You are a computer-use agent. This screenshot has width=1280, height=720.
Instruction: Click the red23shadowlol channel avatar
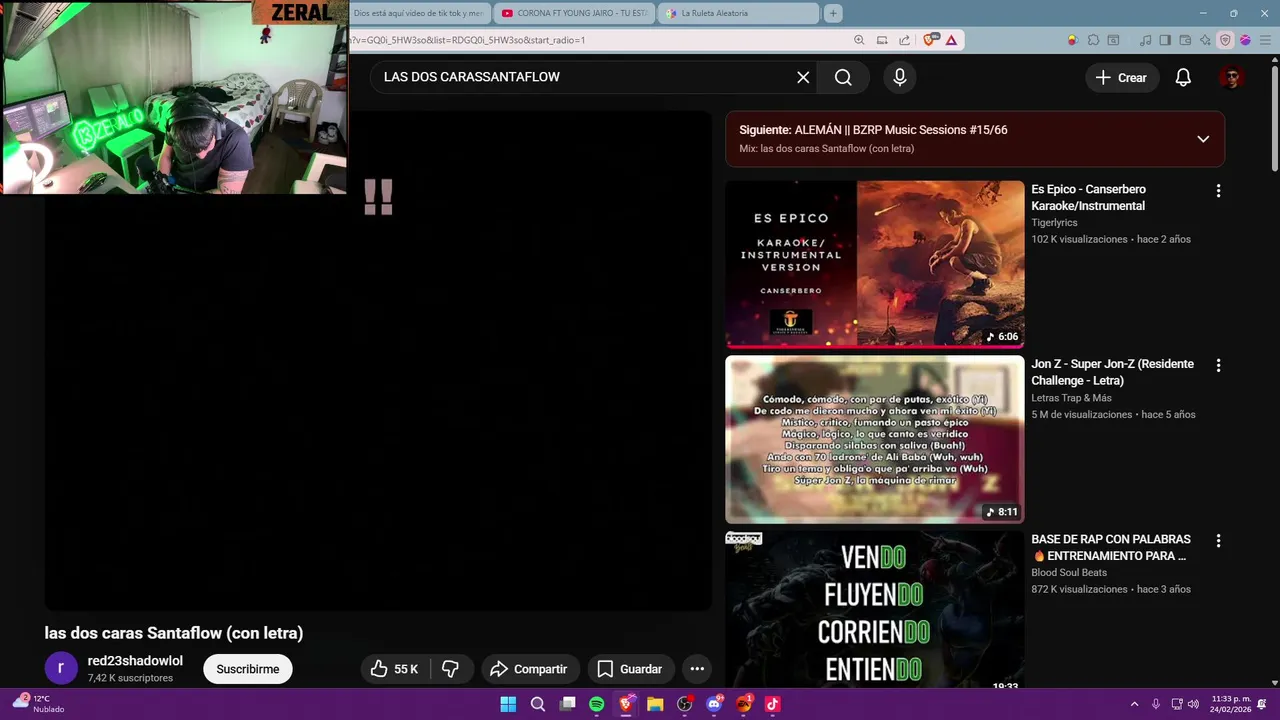click(61, 669)
